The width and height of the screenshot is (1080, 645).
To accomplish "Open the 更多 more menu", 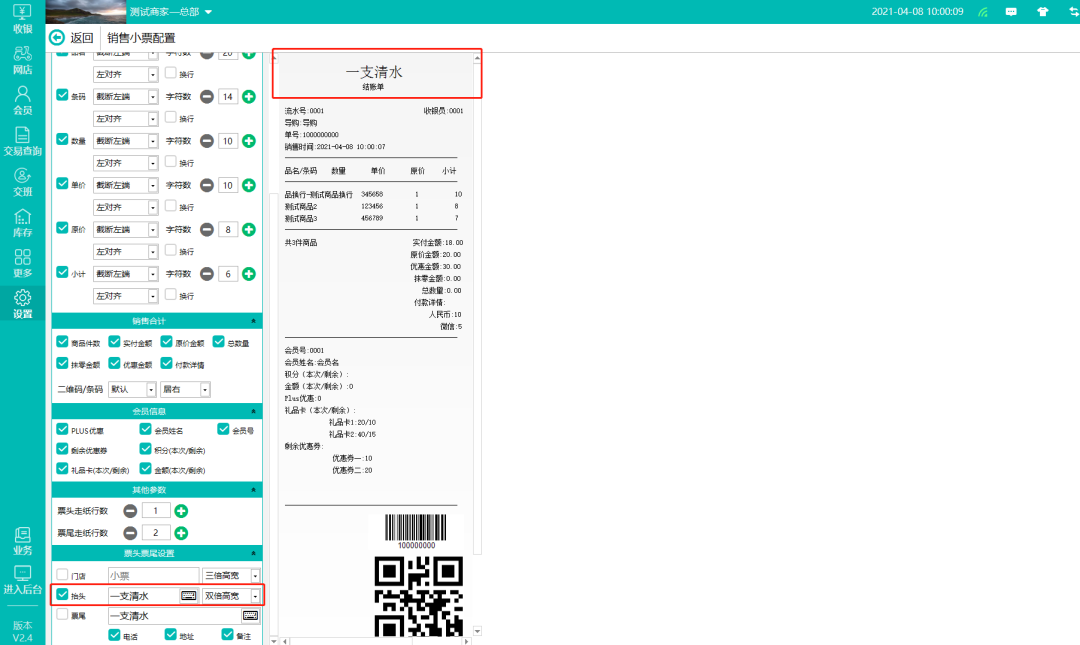I will tap(22, 263).
